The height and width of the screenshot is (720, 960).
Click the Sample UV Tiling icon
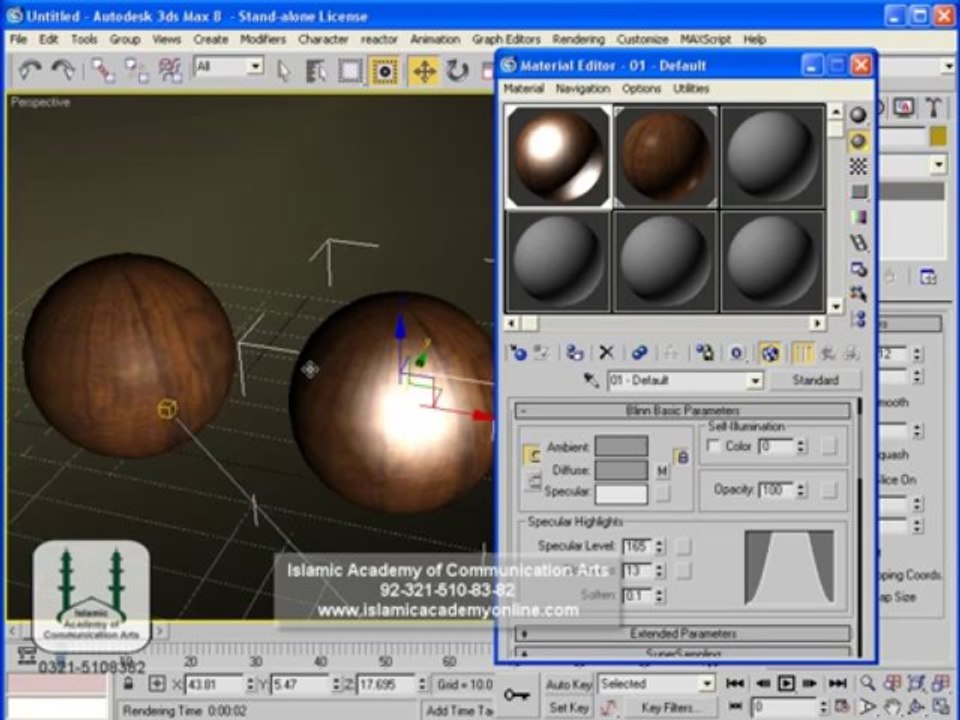click(858, 192)
